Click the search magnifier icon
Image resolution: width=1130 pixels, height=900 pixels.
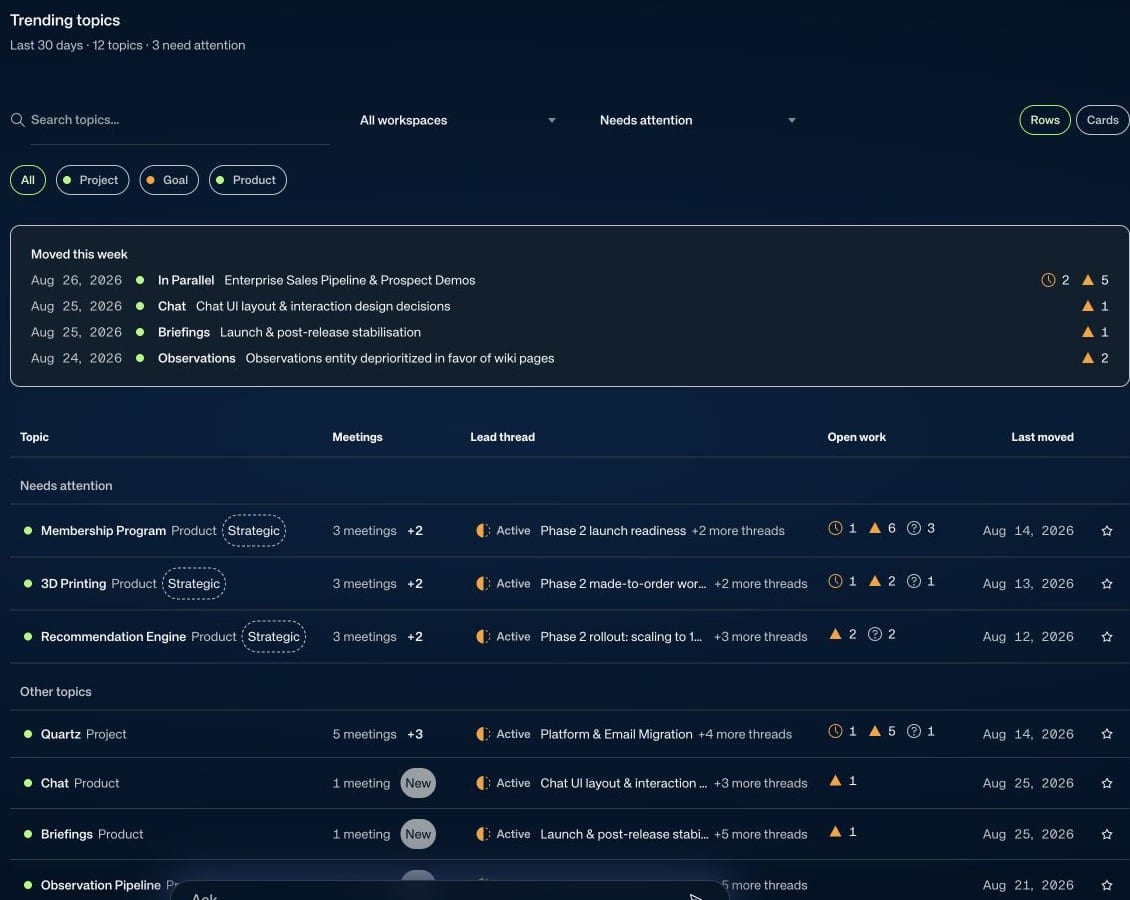18,120
